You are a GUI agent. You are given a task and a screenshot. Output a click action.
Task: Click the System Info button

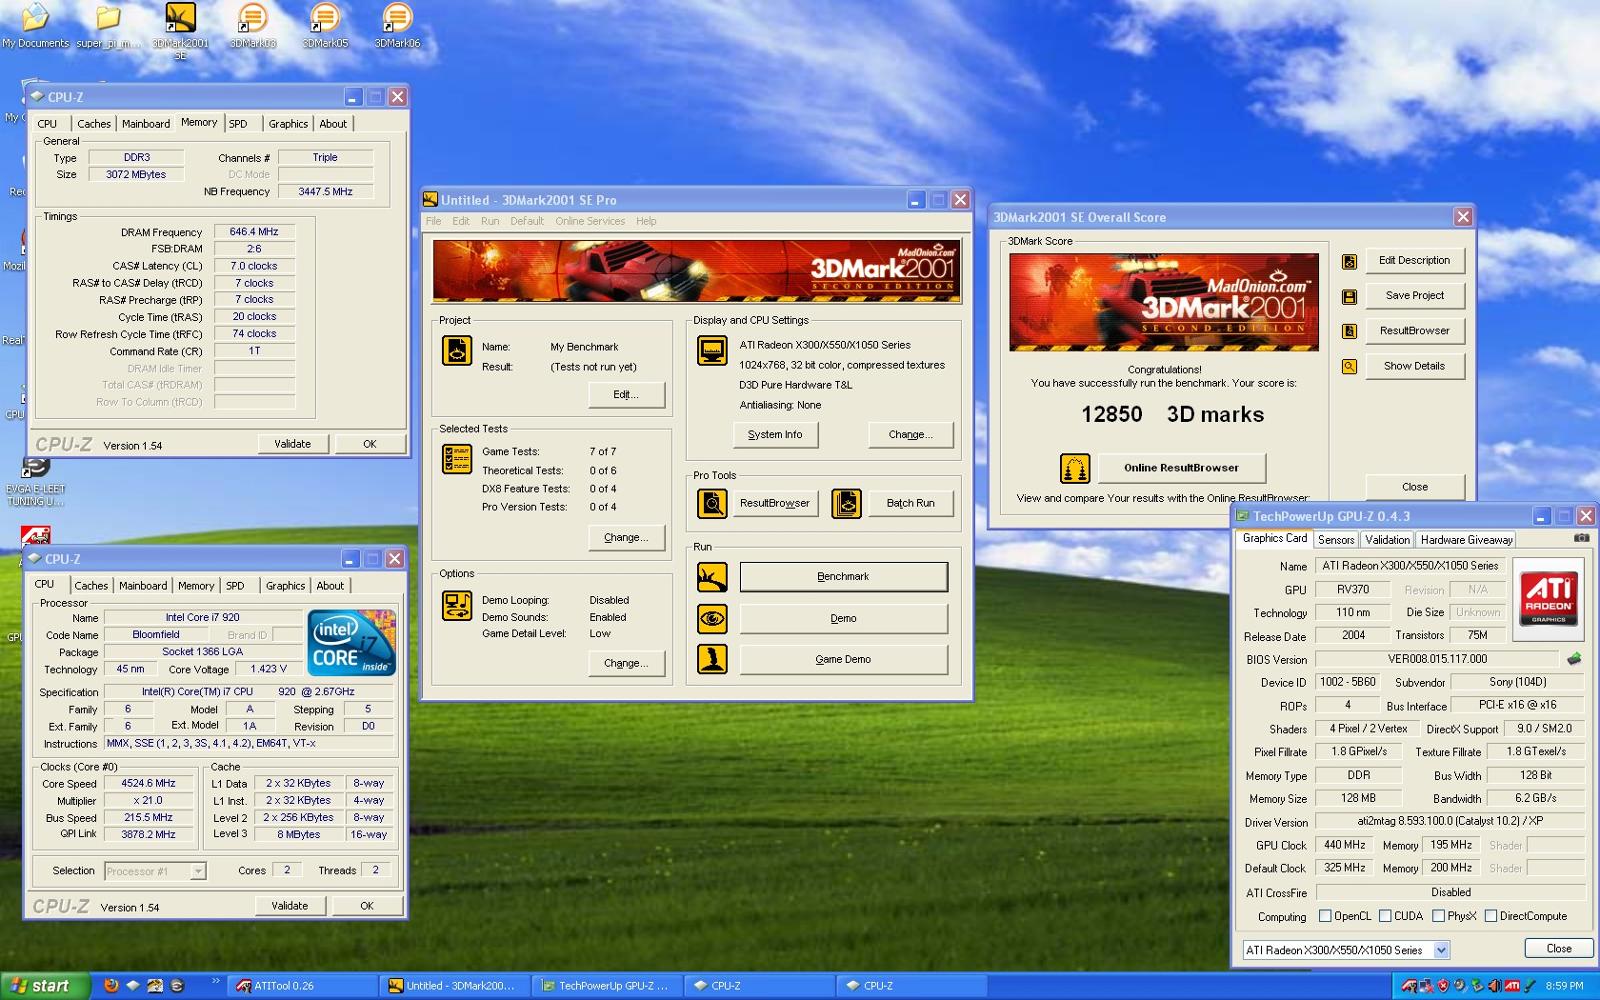[x=775, y=435]
